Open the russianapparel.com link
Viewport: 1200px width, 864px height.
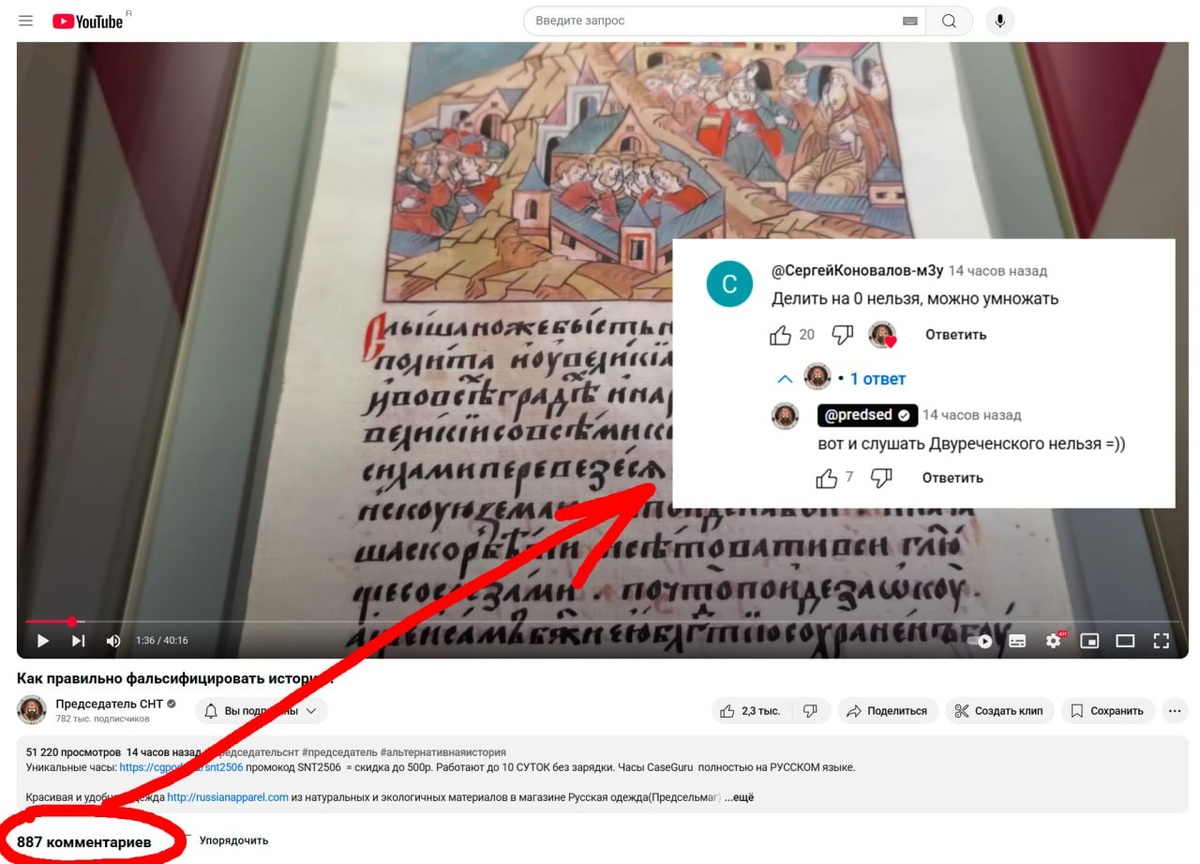tap(228, 797)
